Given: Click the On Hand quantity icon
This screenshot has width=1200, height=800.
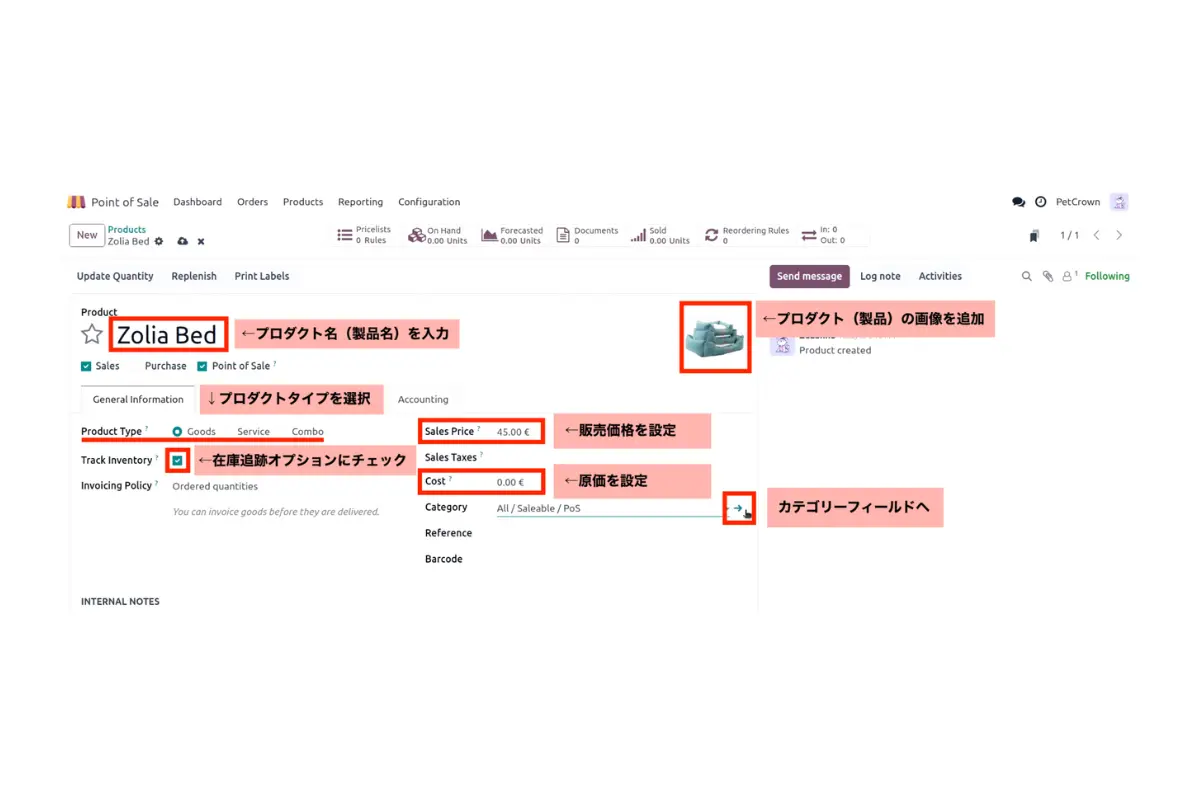Looking at the screenshot, I should [416, 235].
